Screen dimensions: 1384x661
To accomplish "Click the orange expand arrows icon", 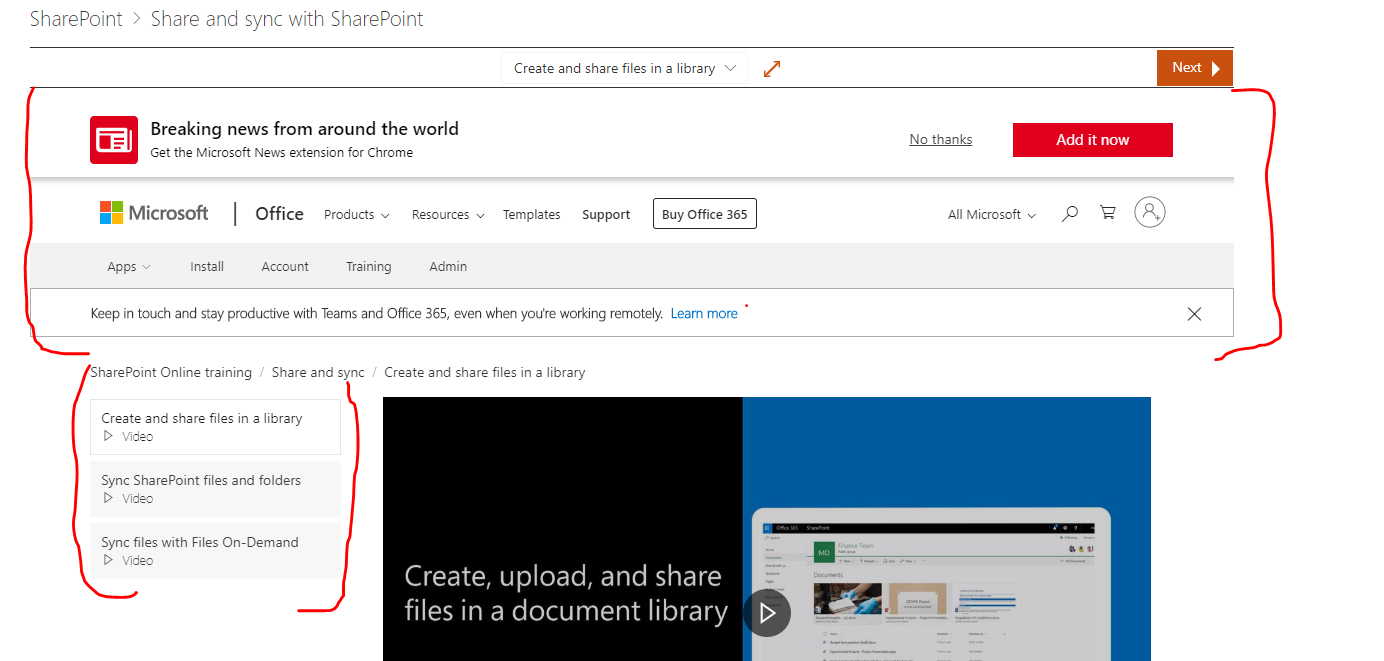I will 770,67.
